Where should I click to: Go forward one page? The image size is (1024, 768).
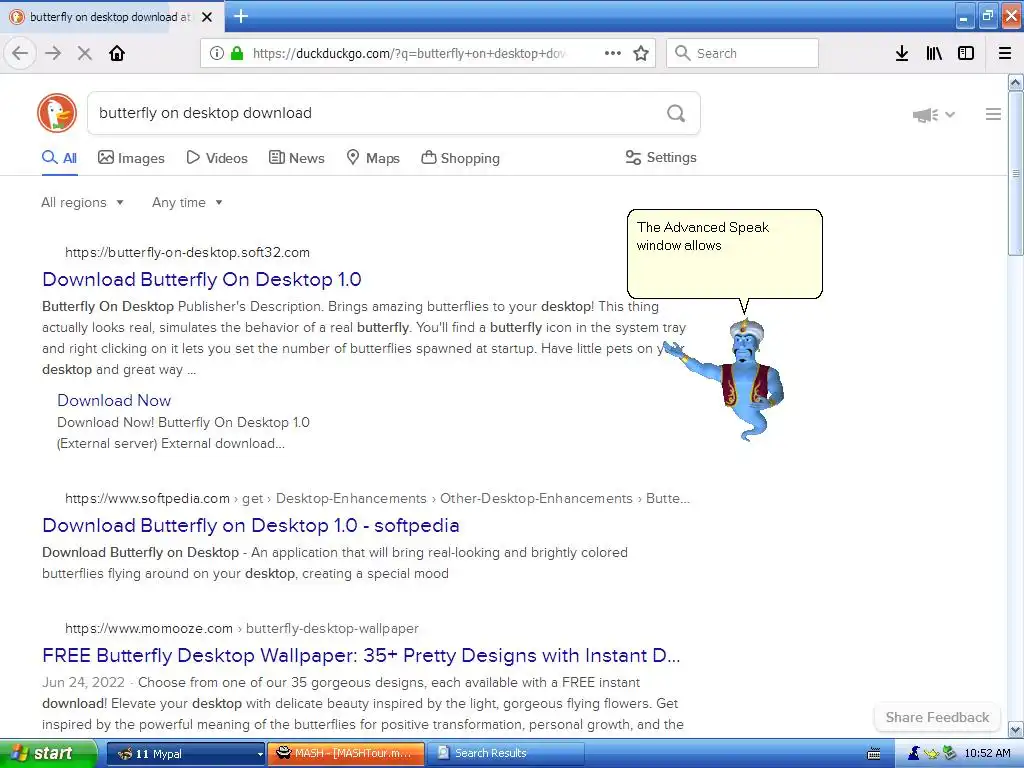click(53, 53)
